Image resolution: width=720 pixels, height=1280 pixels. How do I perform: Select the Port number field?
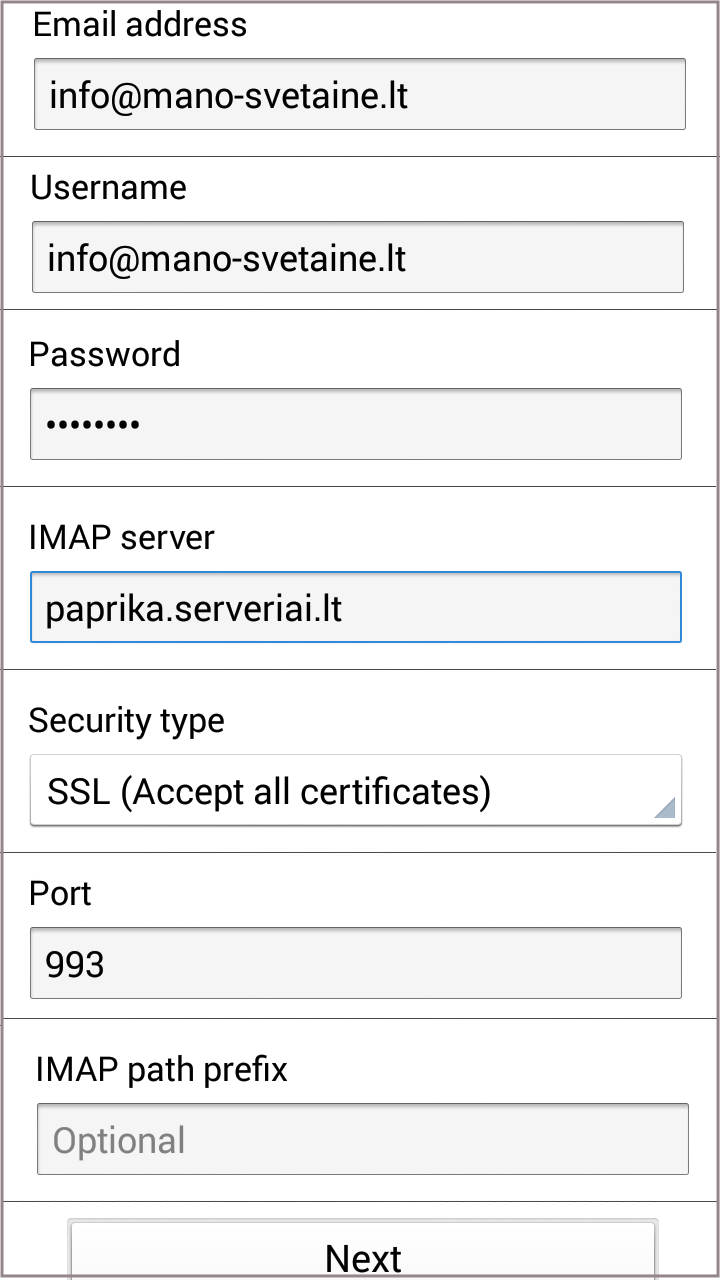click(x=355, y=963)
